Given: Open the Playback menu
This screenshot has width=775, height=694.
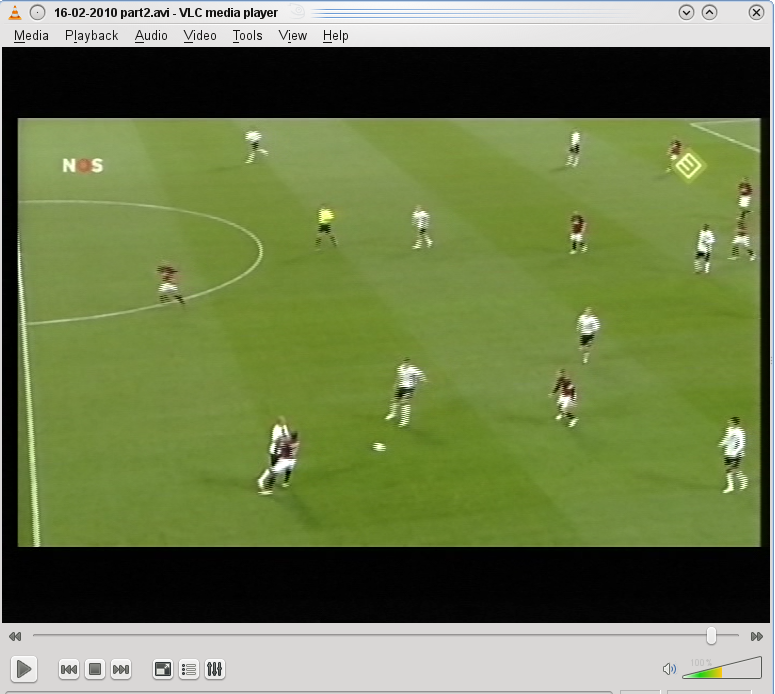Looking at the screenshot, I should tap(91, 35).
